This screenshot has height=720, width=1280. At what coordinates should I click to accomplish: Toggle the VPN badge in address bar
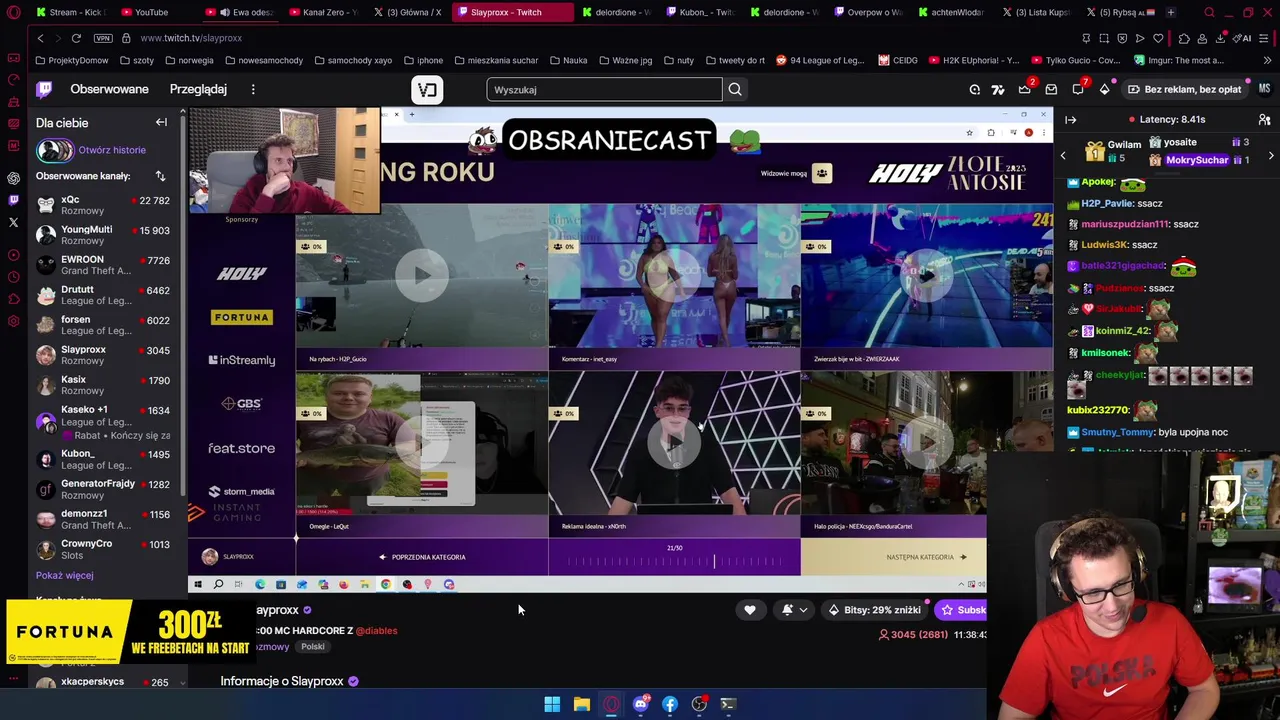click(x=103, y=38)
